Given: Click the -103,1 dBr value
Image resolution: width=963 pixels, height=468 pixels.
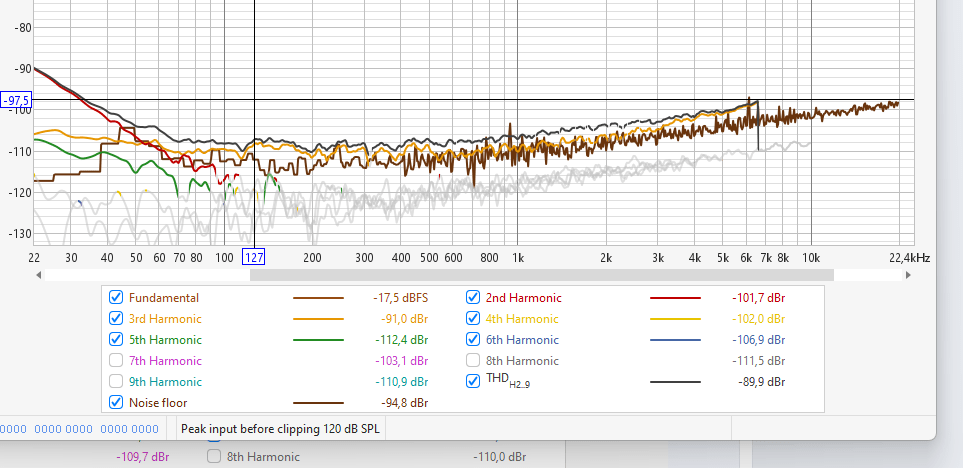Looking at the screenshot, I should pos(402,361).
